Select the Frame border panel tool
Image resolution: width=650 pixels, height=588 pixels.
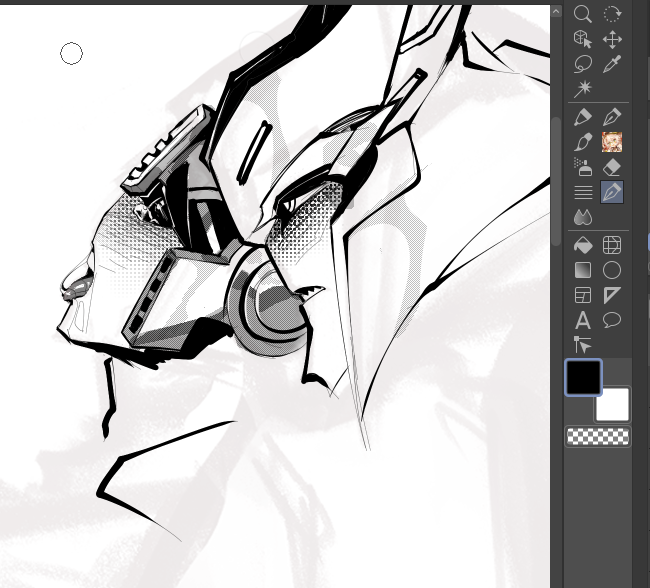point(583,296)
